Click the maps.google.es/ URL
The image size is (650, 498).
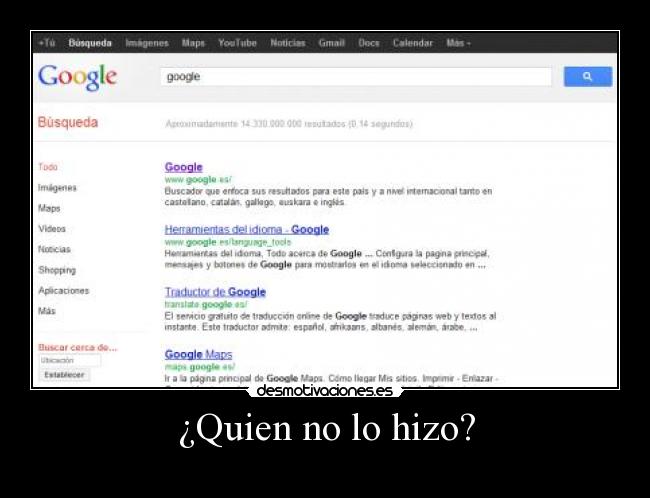tap(200, 367)
